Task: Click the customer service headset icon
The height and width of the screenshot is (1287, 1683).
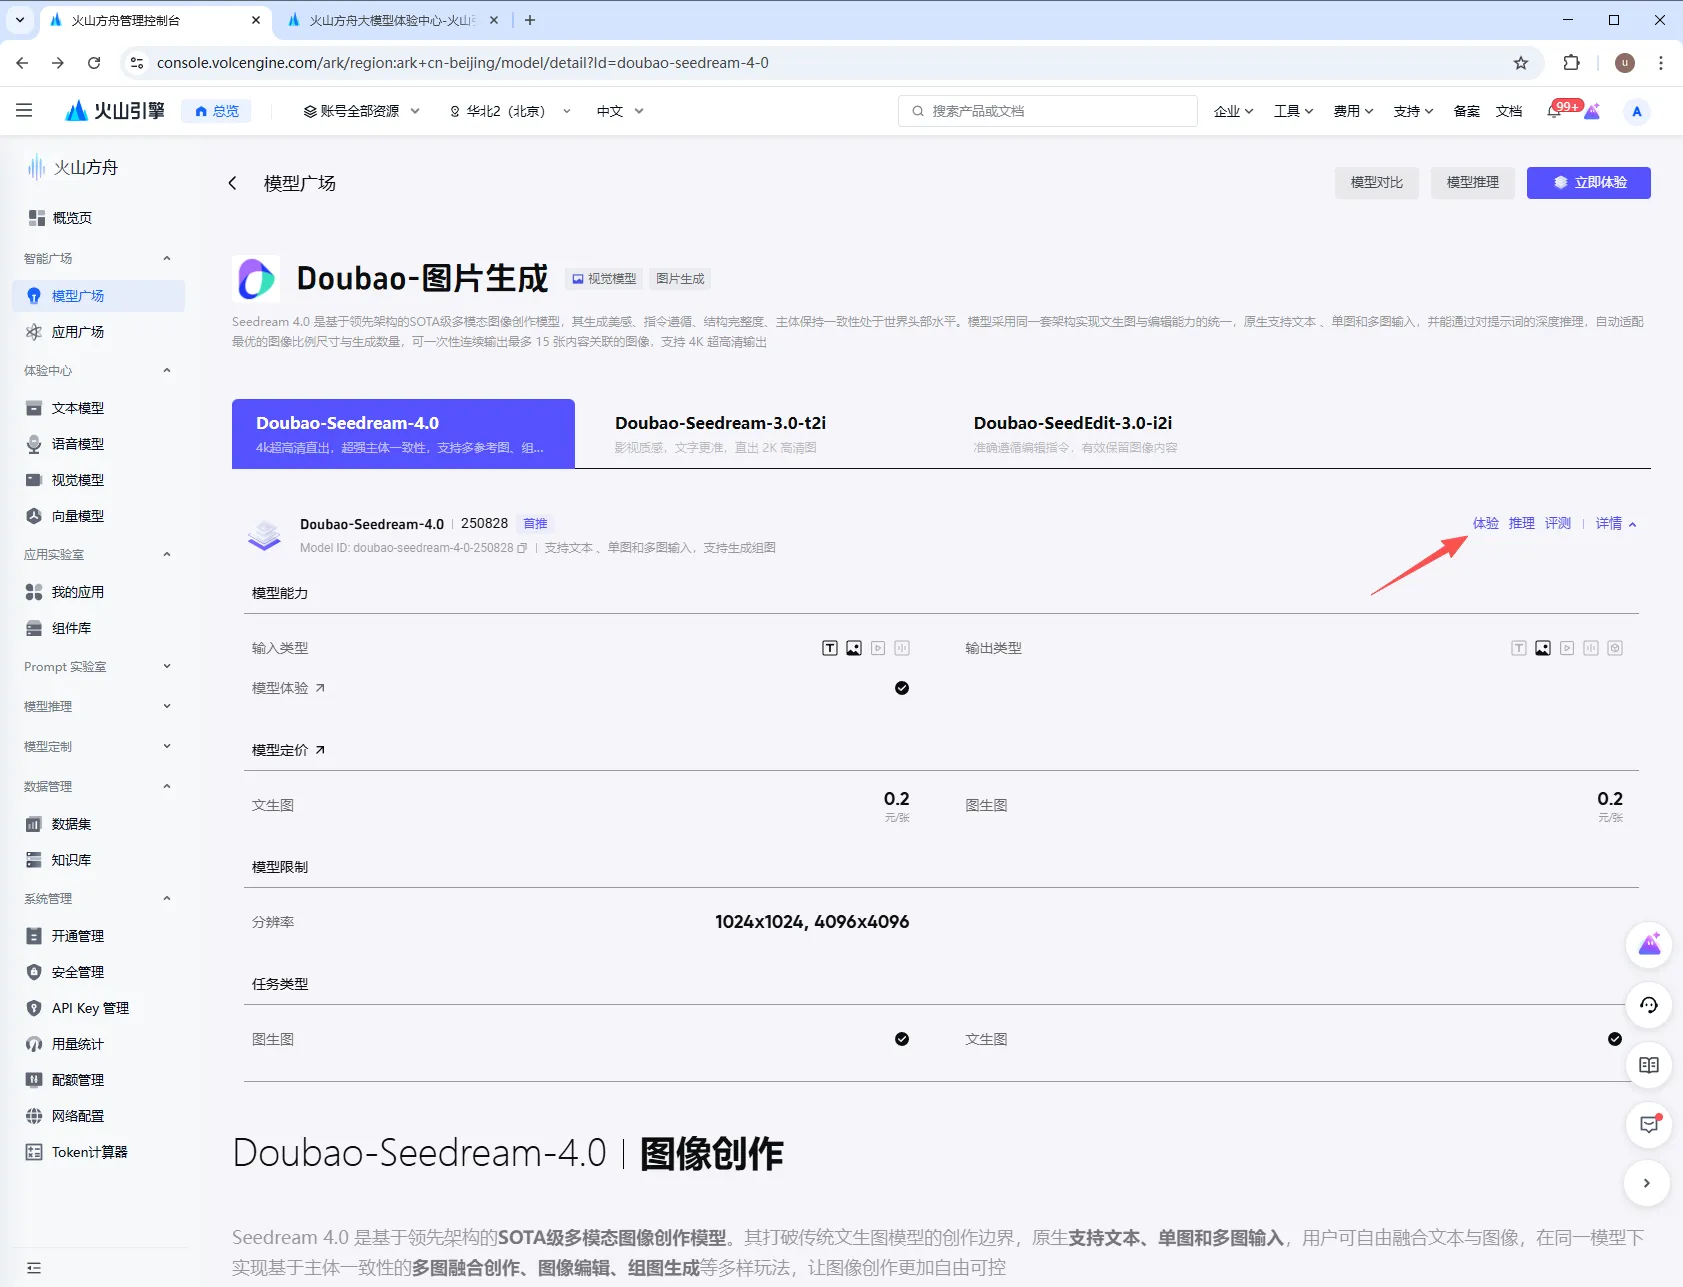Action: pyautogui.click(x=1648, y=1005)
